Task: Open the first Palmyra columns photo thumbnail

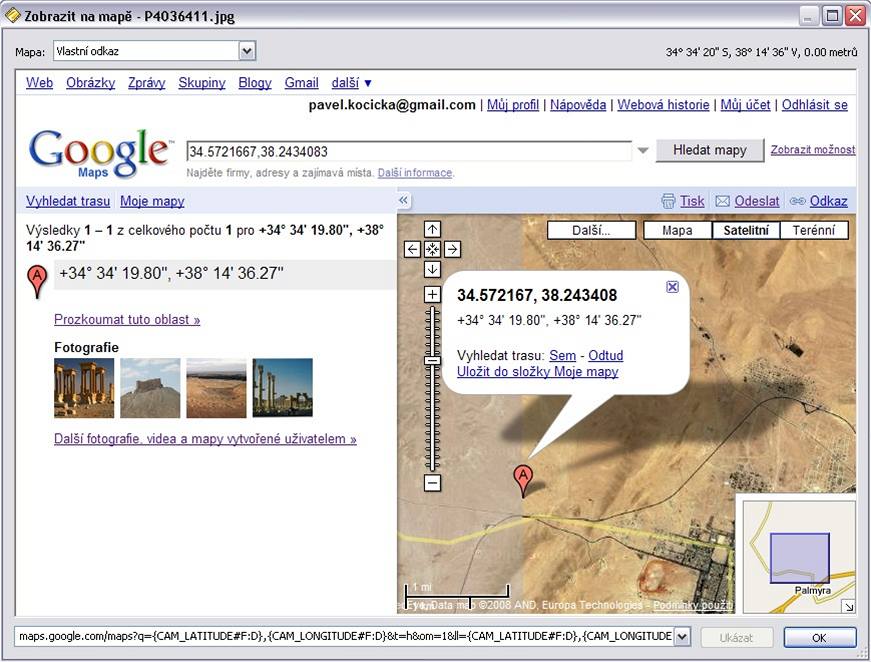Action: (84, 388)
